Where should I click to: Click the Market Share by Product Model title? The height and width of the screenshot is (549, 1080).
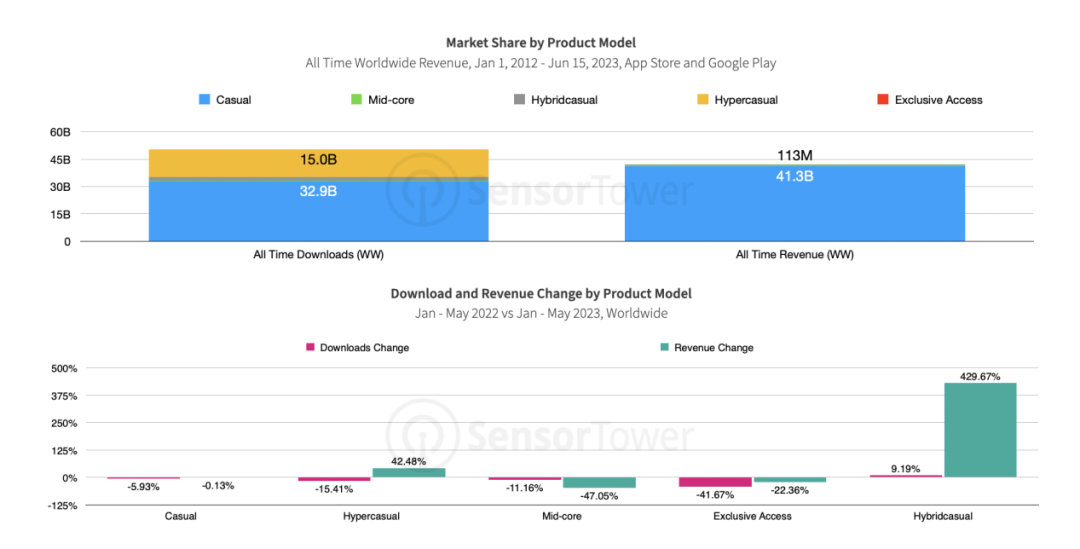[541, 43]
